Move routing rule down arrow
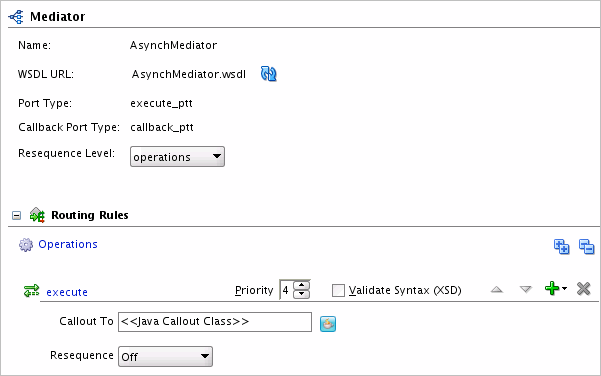Screen dimensions: 601x376 click(x=525, y=289)
